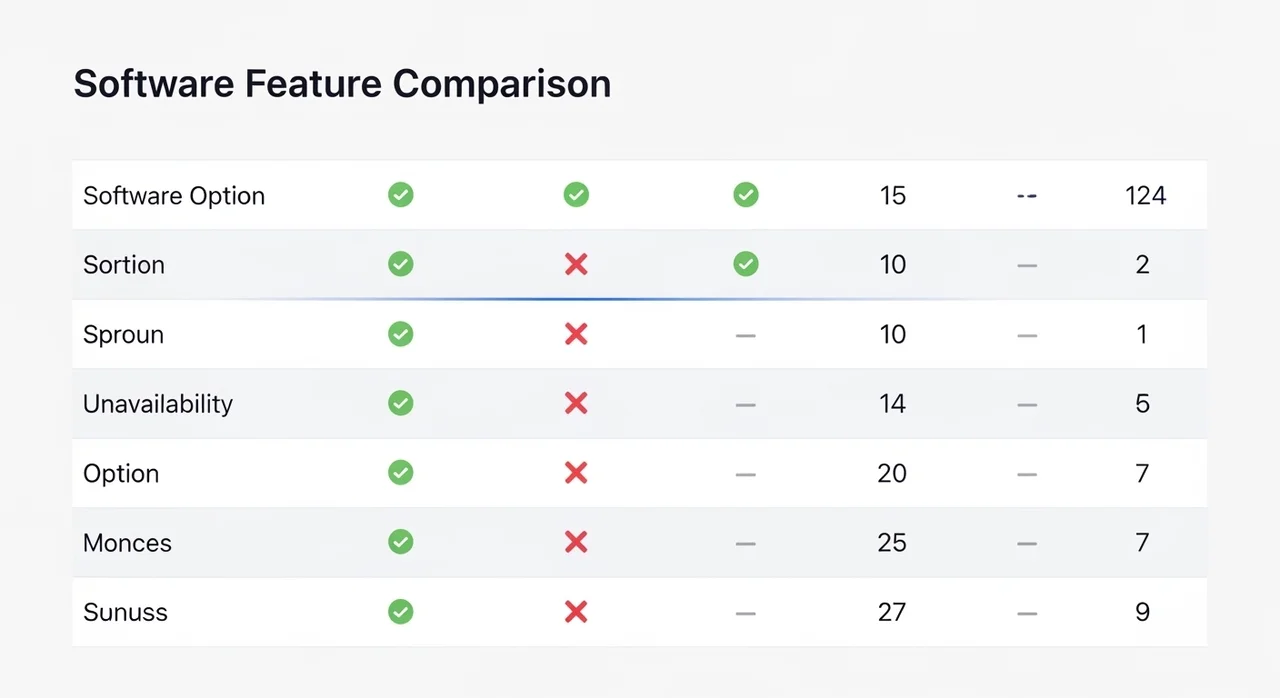Toggle the green check in Unavailability row
The image size is (1280, 698).
pyautogui.click(x=401, y=403)
